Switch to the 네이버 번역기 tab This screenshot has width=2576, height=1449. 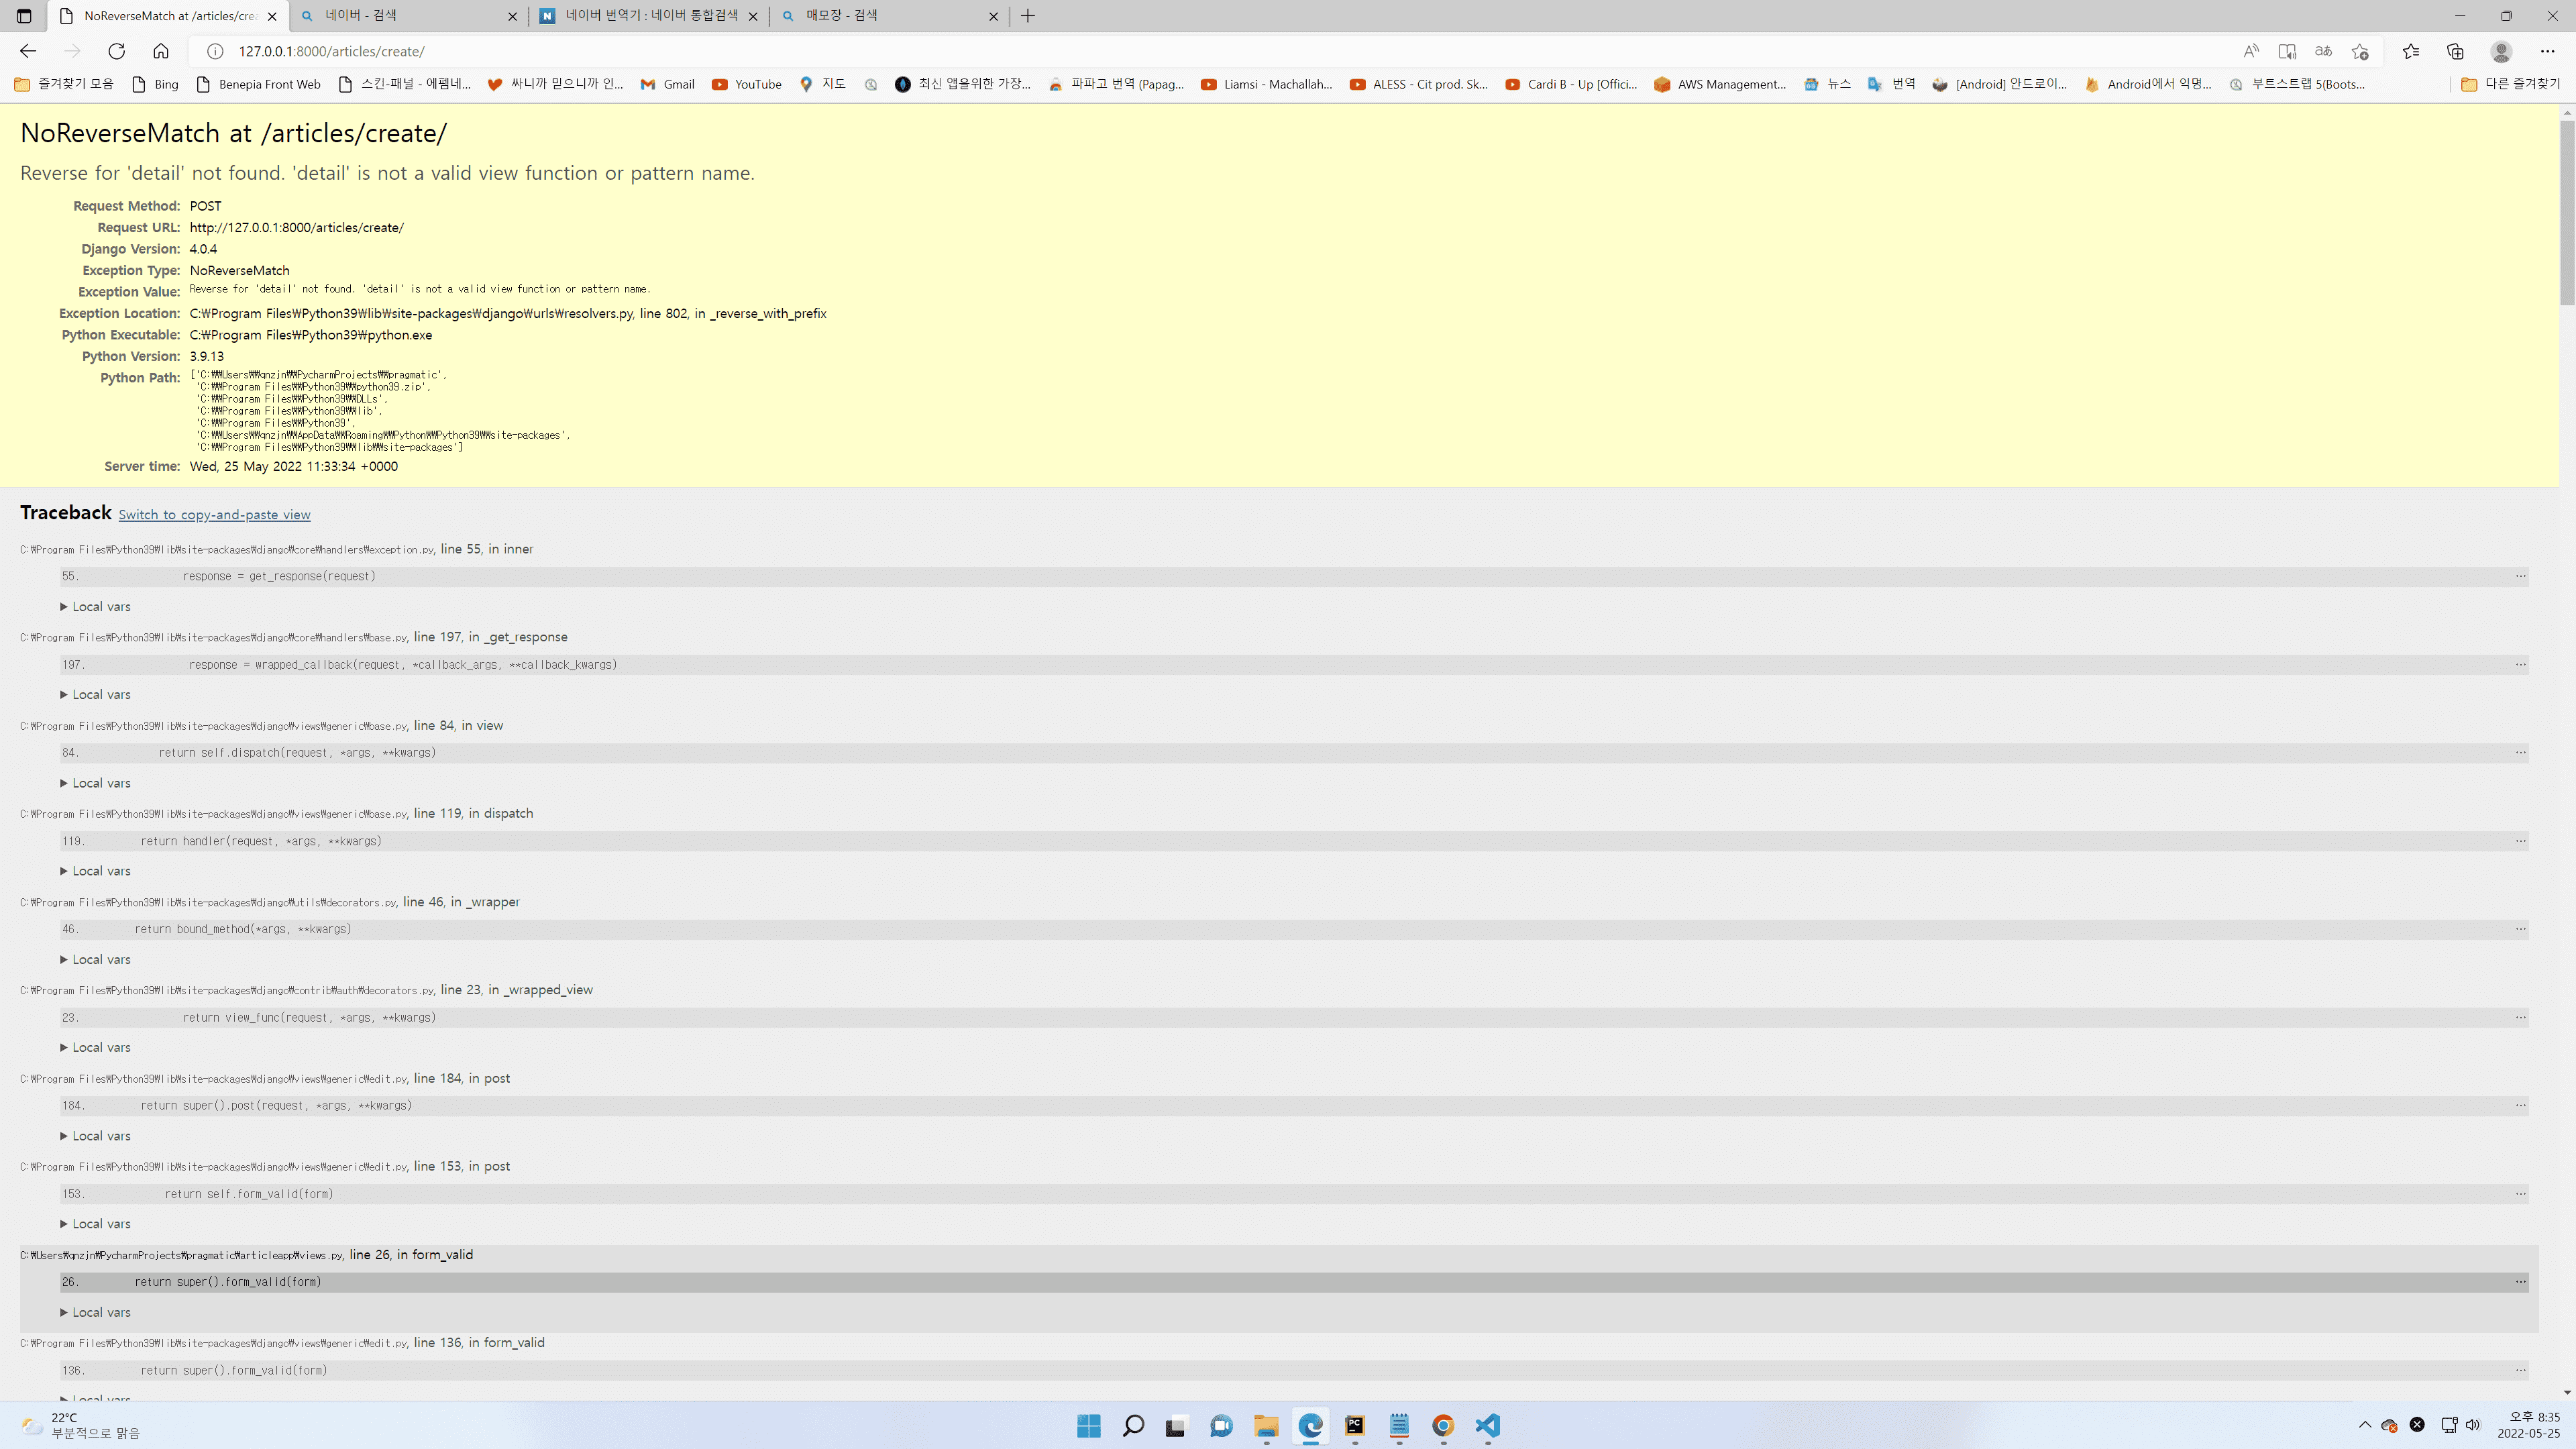click(650, 16)
